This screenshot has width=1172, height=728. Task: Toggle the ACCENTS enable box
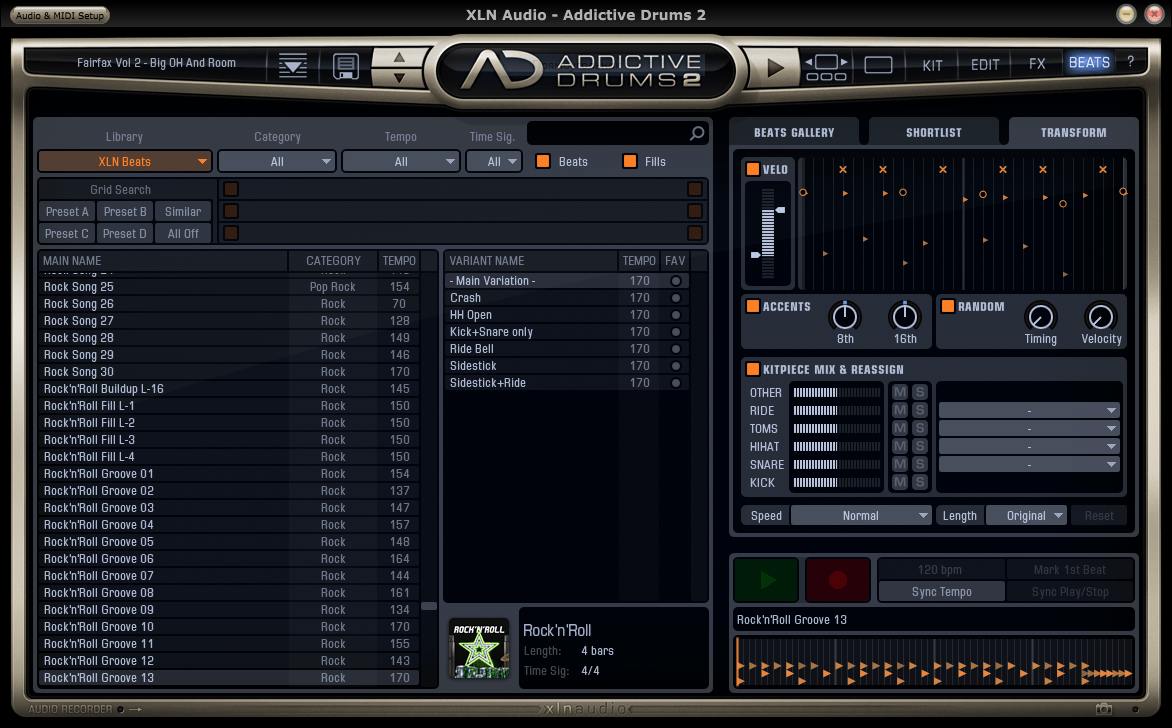coord(753,306)
